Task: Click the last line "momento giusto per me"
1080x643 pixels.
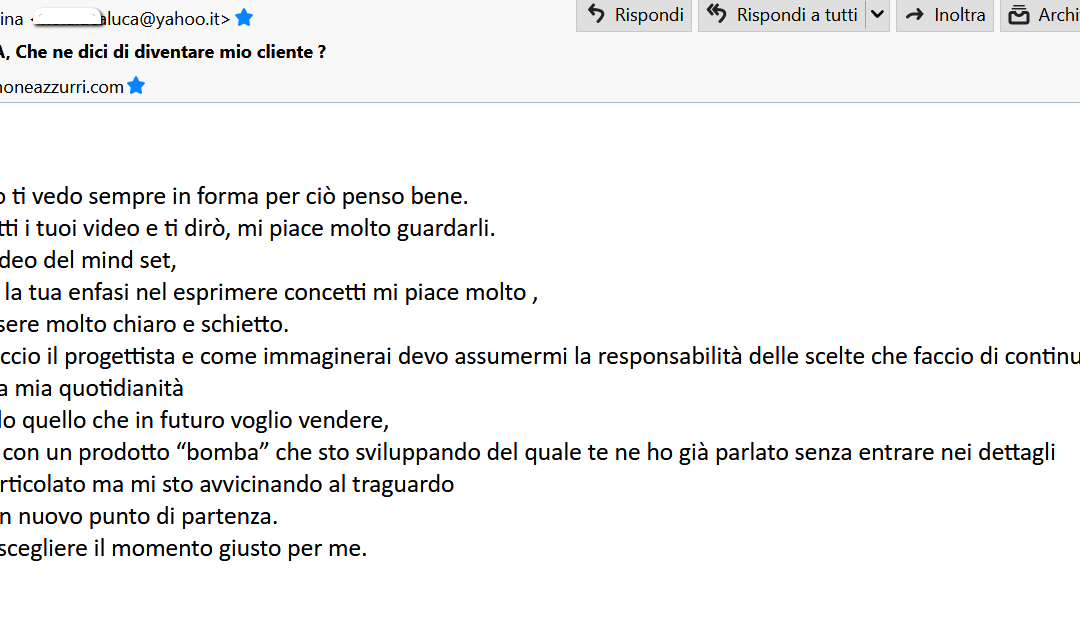Action: pos(184,548)
